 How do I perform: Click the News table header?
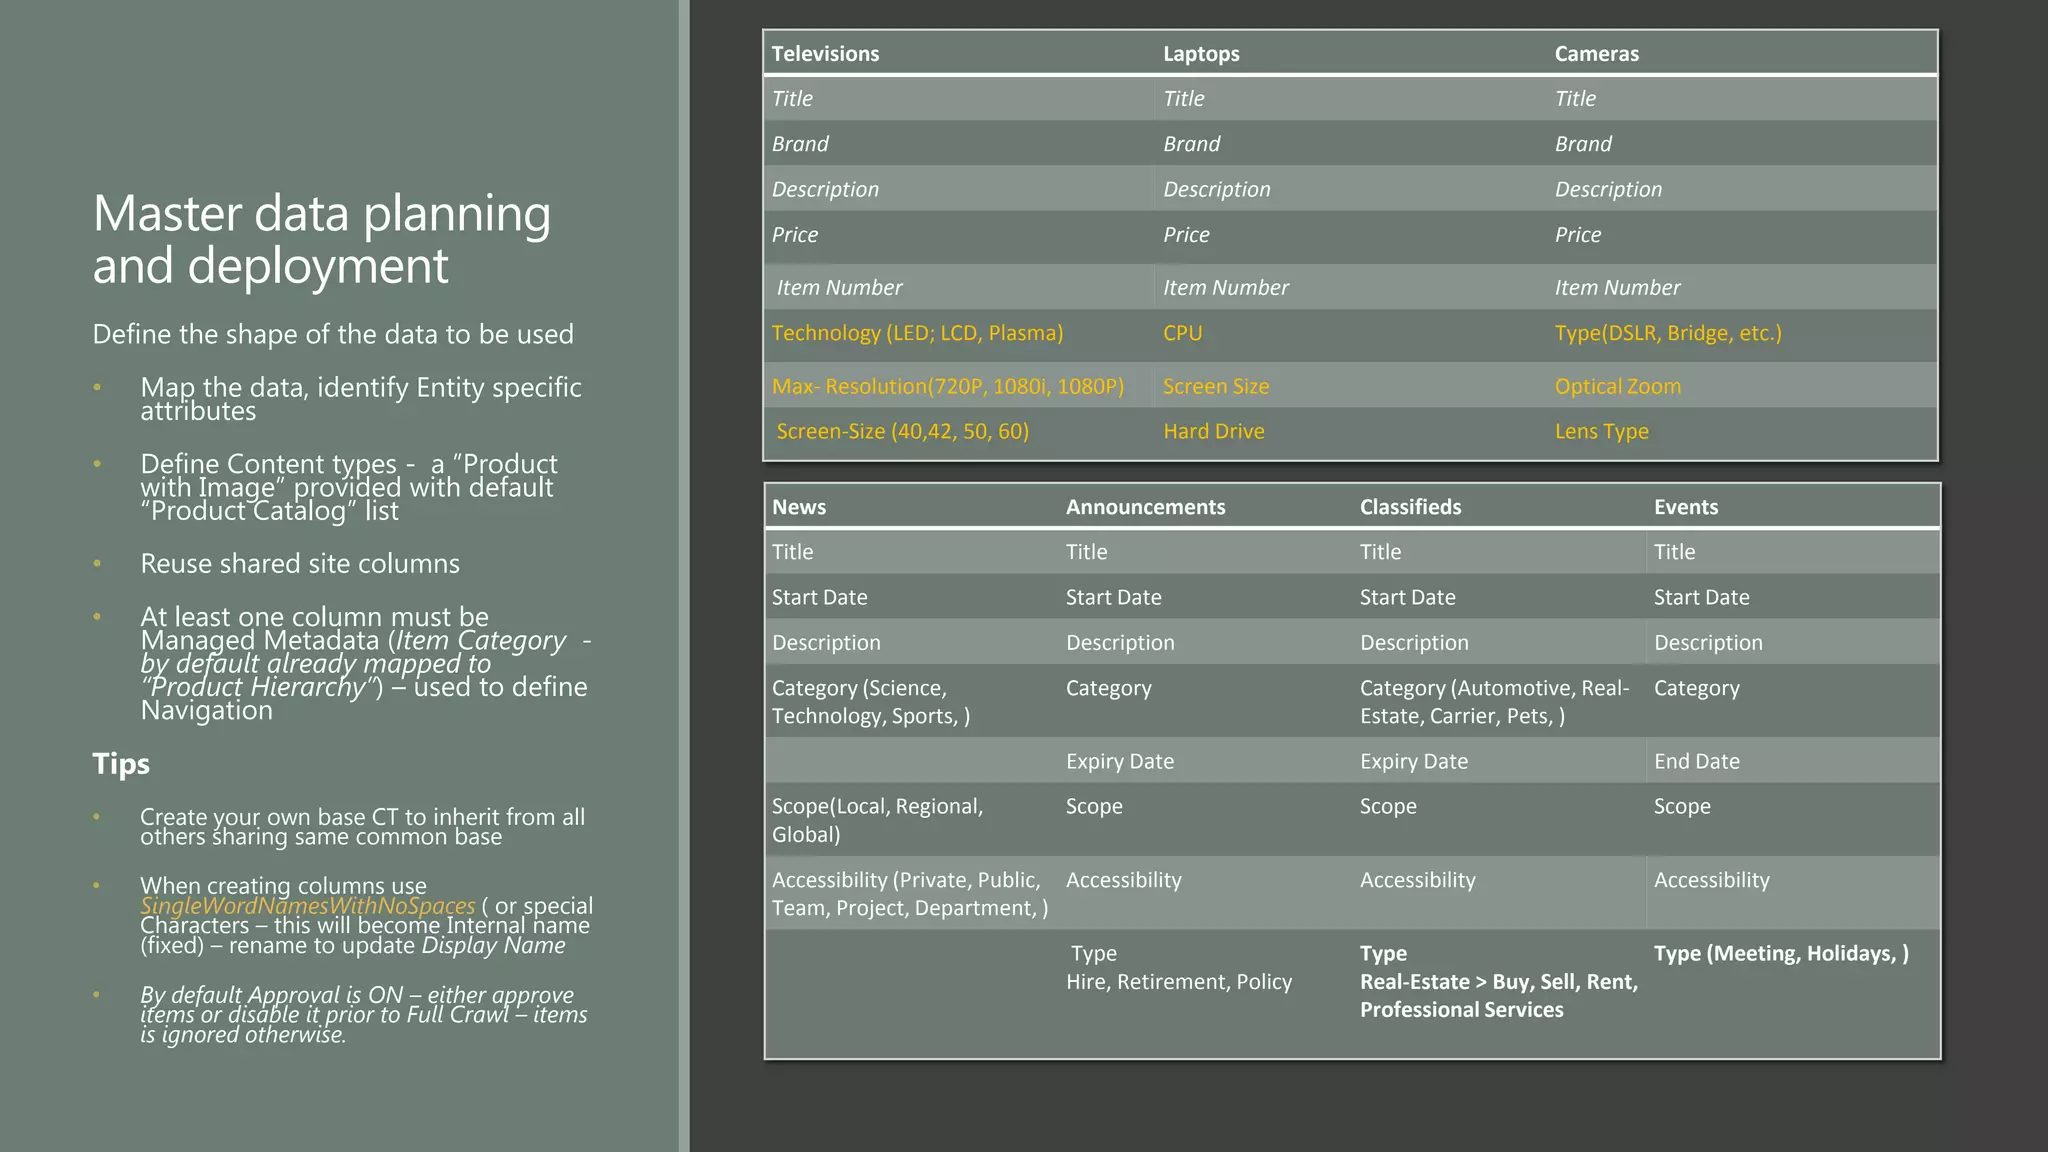click(x=799, y=507)
